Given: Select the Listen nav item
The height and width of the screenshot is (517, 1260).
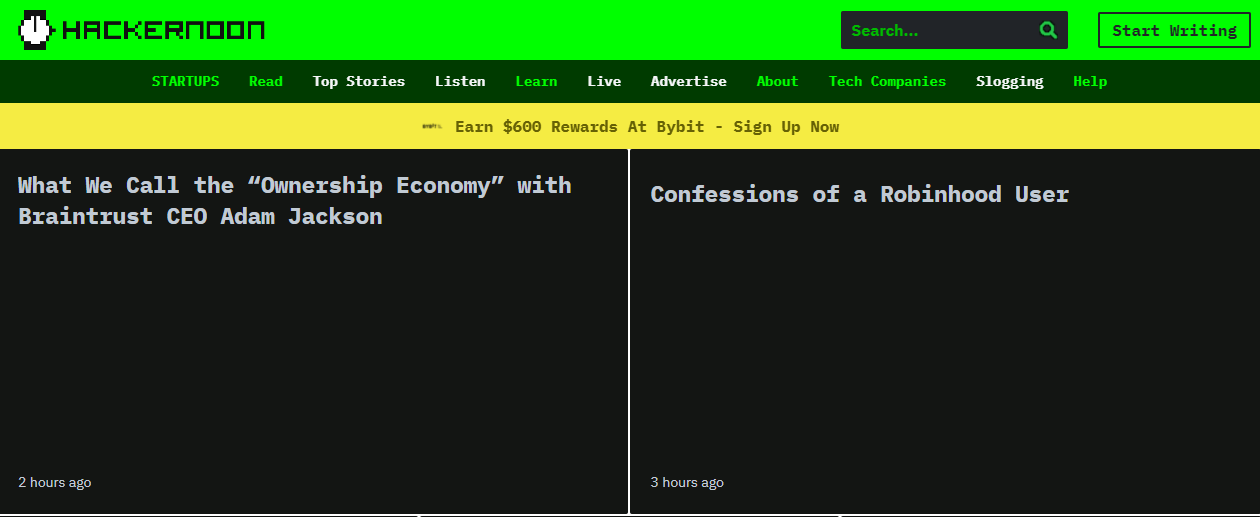Looking at the screenshot, I should pyautogui.click(x=460, y=81).
